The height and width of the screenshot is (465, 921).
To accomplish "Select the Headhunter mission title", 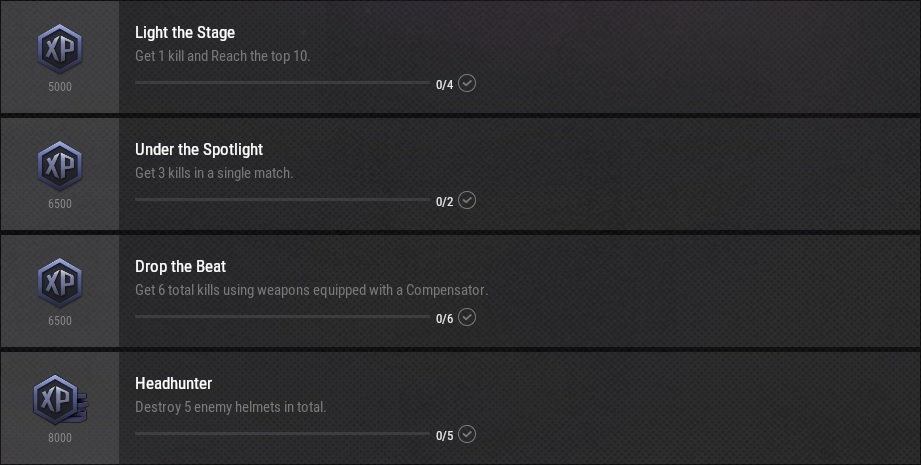I will [173, 384].
